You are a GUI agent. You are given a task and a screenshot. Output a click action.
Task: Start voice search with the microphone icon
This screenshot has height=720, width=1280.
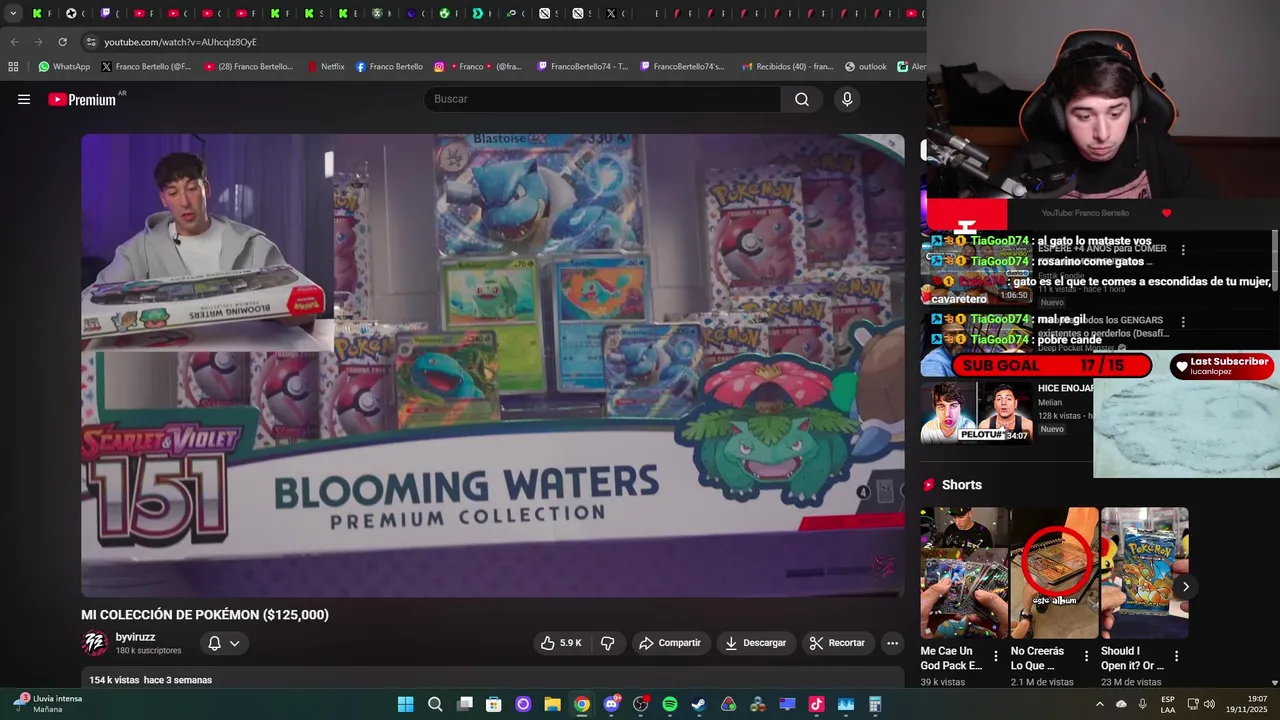[847, 99]
